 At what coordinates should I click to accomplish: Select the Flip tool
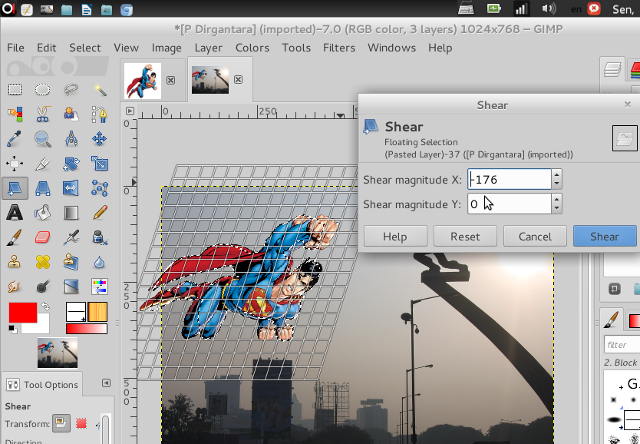[71, 188]
